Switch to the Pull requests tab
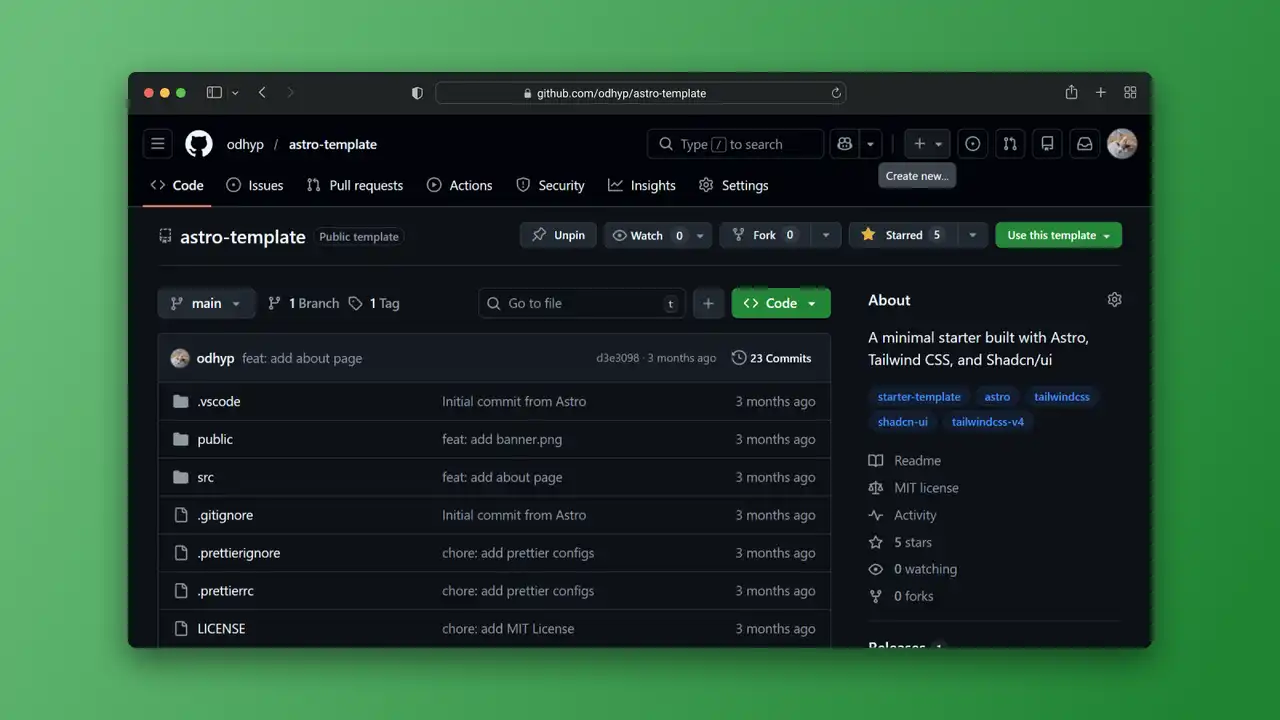 (x=355, y=185)
